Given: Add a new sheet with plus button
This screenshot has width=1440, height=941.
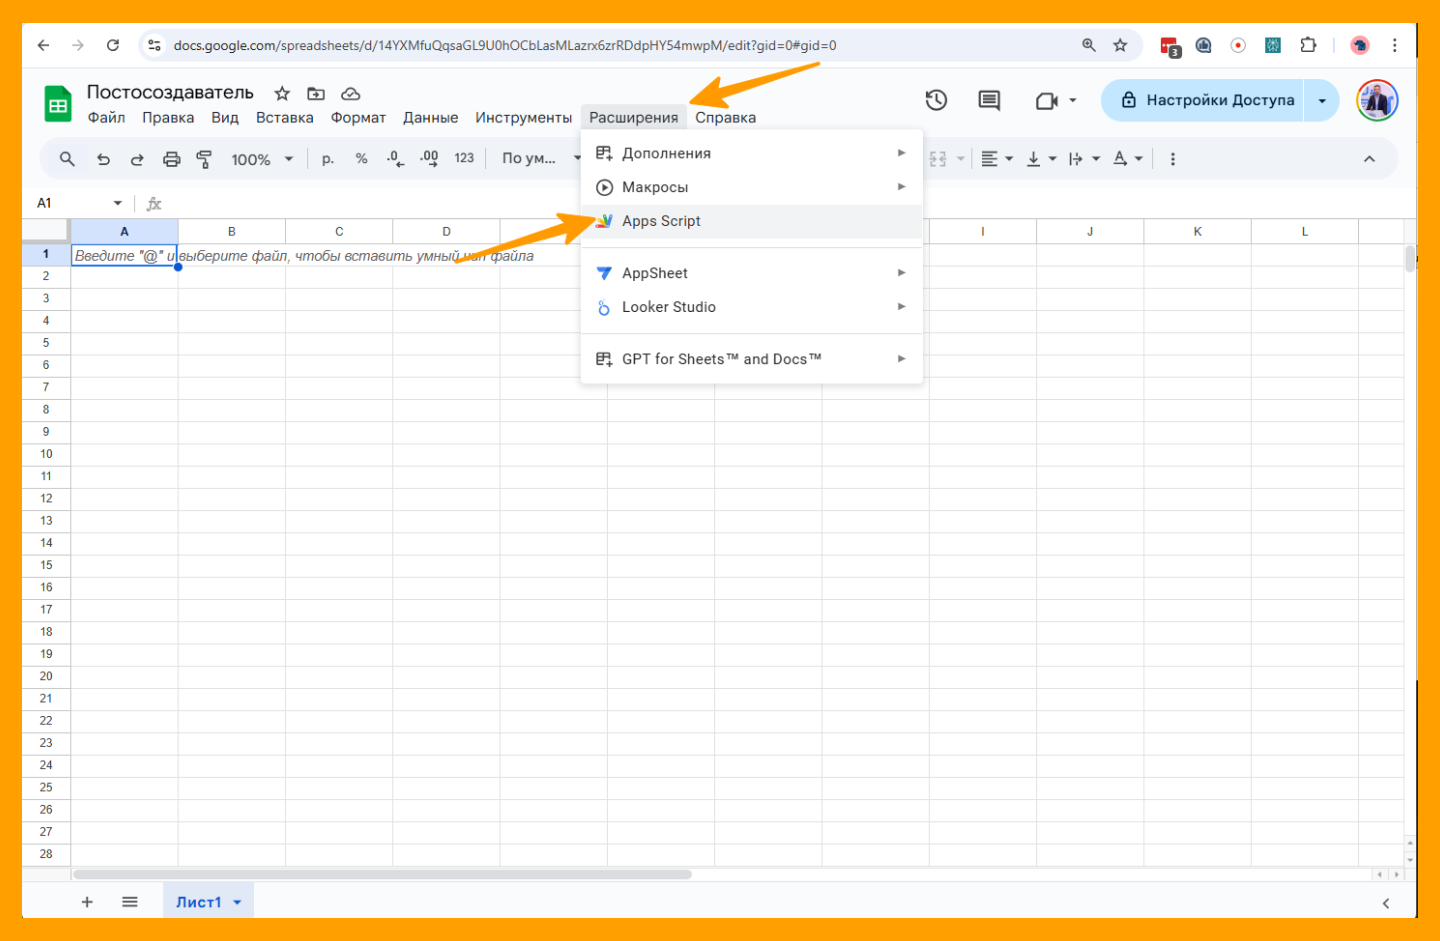Looking at the screenshot, I should (x=87, y=902).
